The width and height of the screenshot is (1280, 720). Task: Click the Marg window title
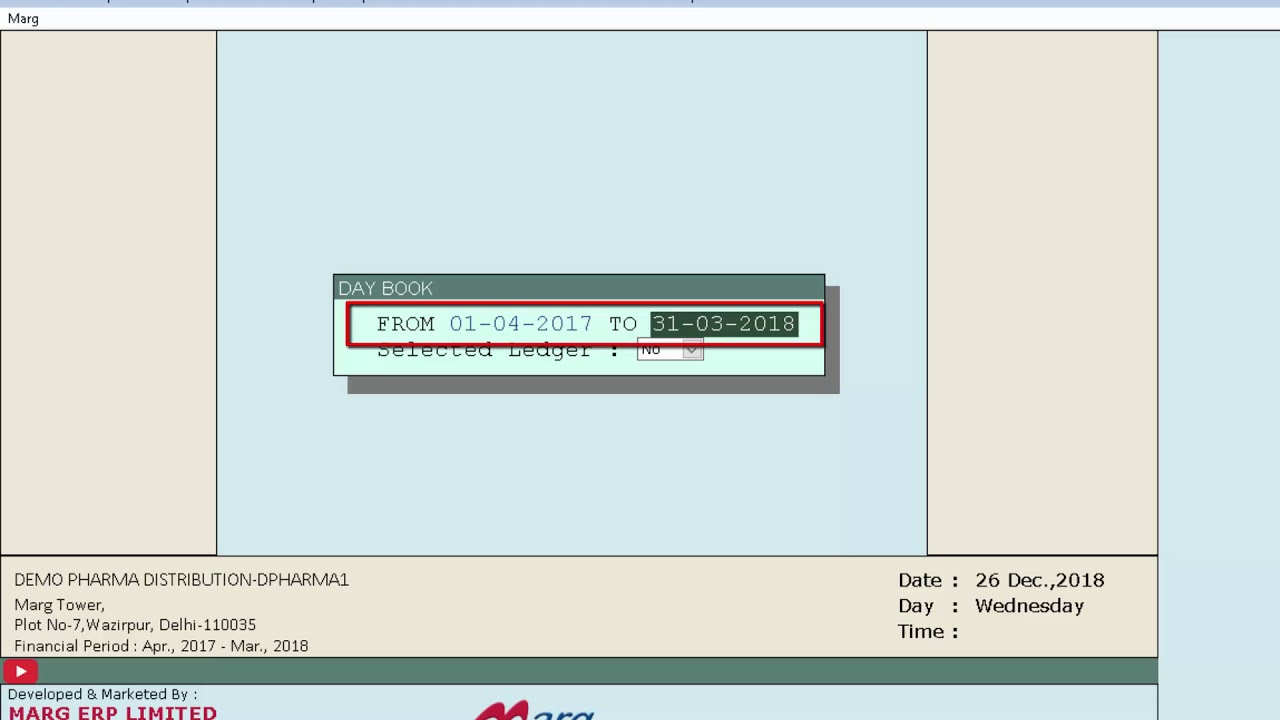(23, 19)
